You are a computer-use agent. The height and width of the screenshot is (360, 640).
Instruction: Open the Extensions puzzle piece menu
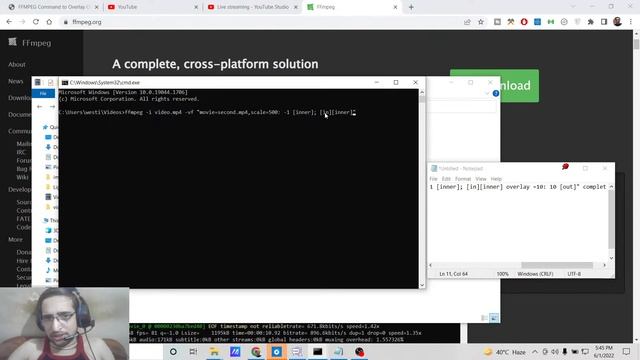point(591,22)
